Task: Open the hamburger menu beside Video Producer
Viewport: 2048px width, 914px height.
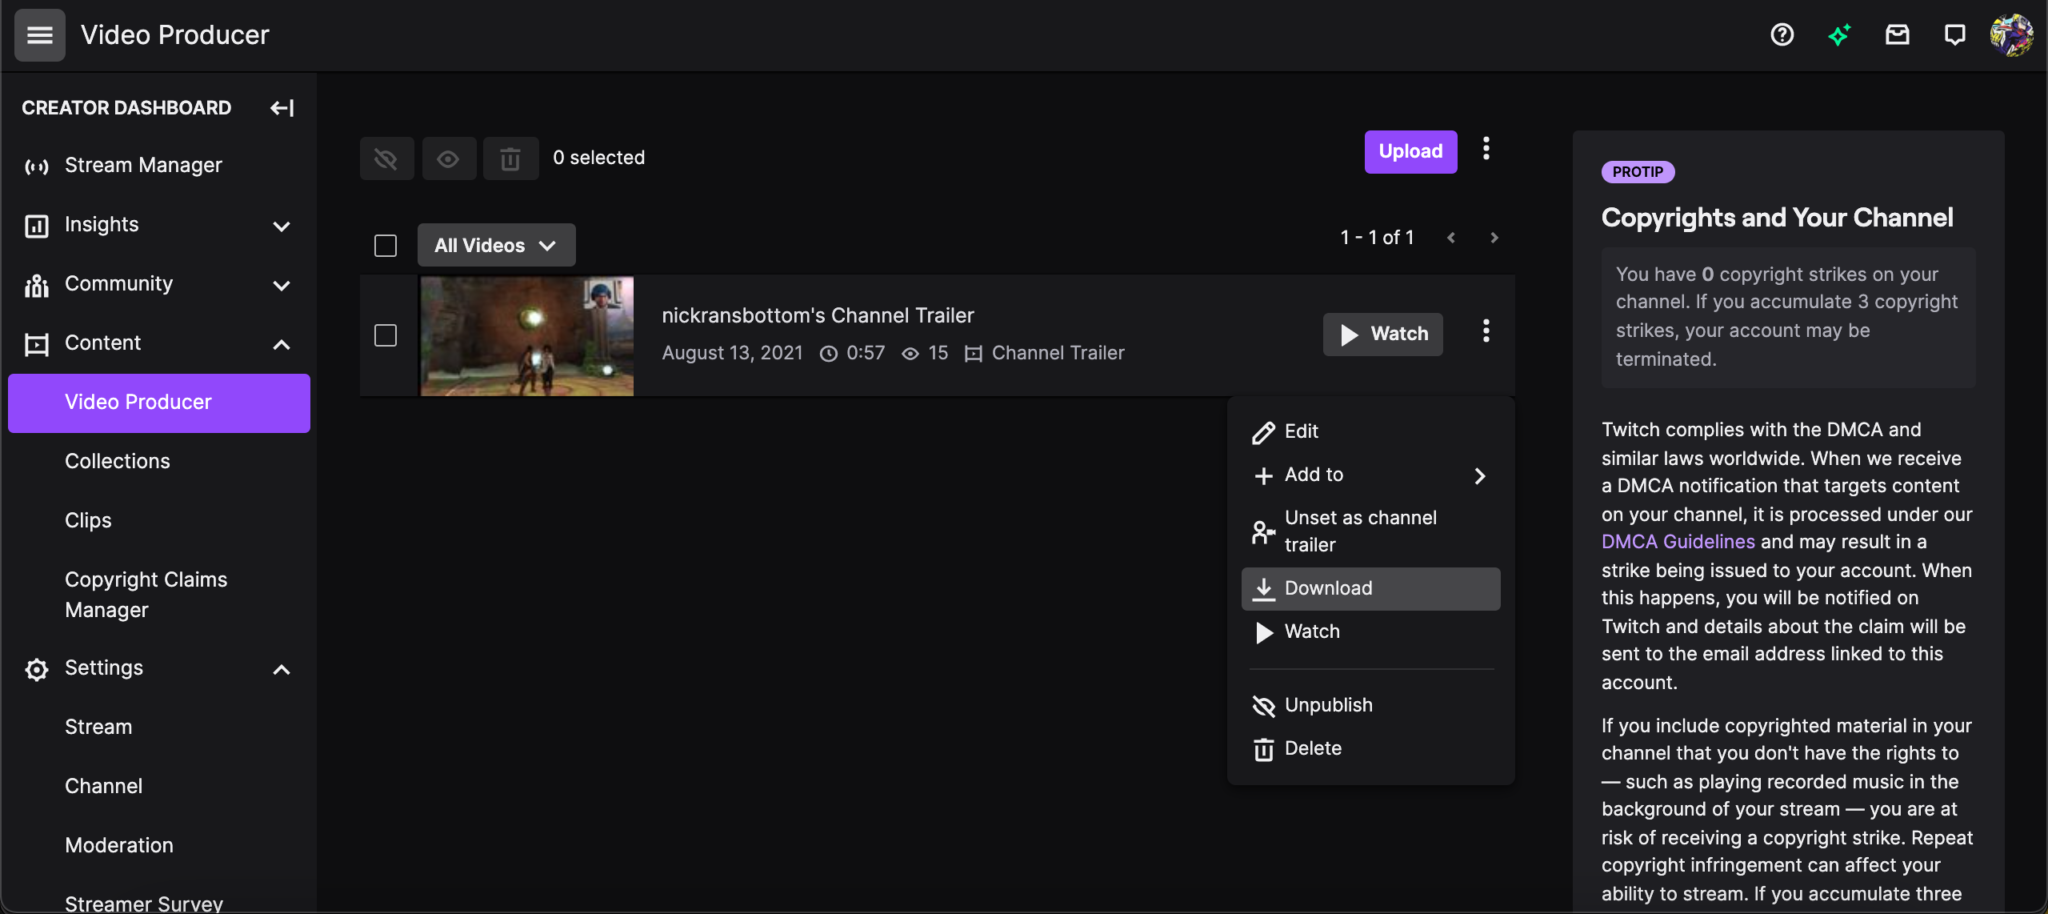Action: click(39, 34)
